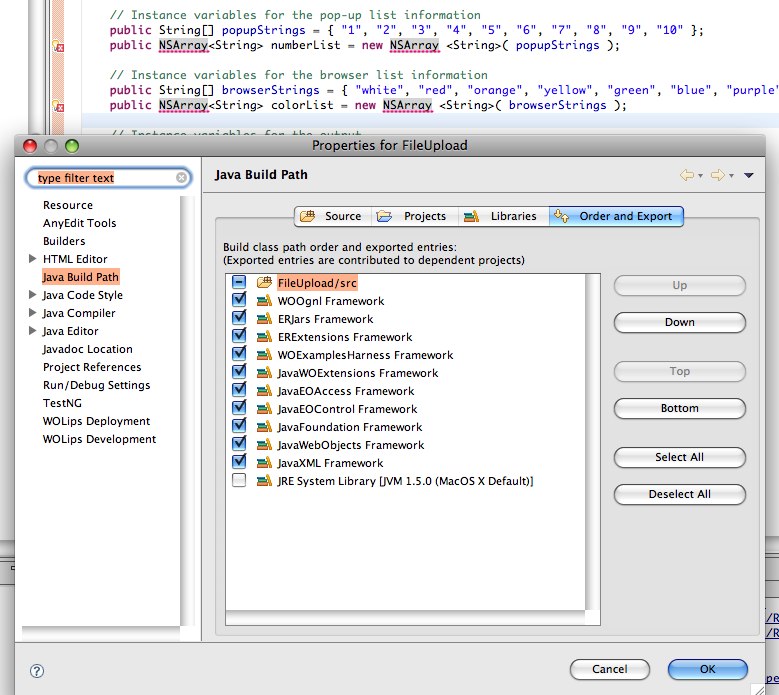
Task: Switch to the Source tab
Action: pos(333,216)
